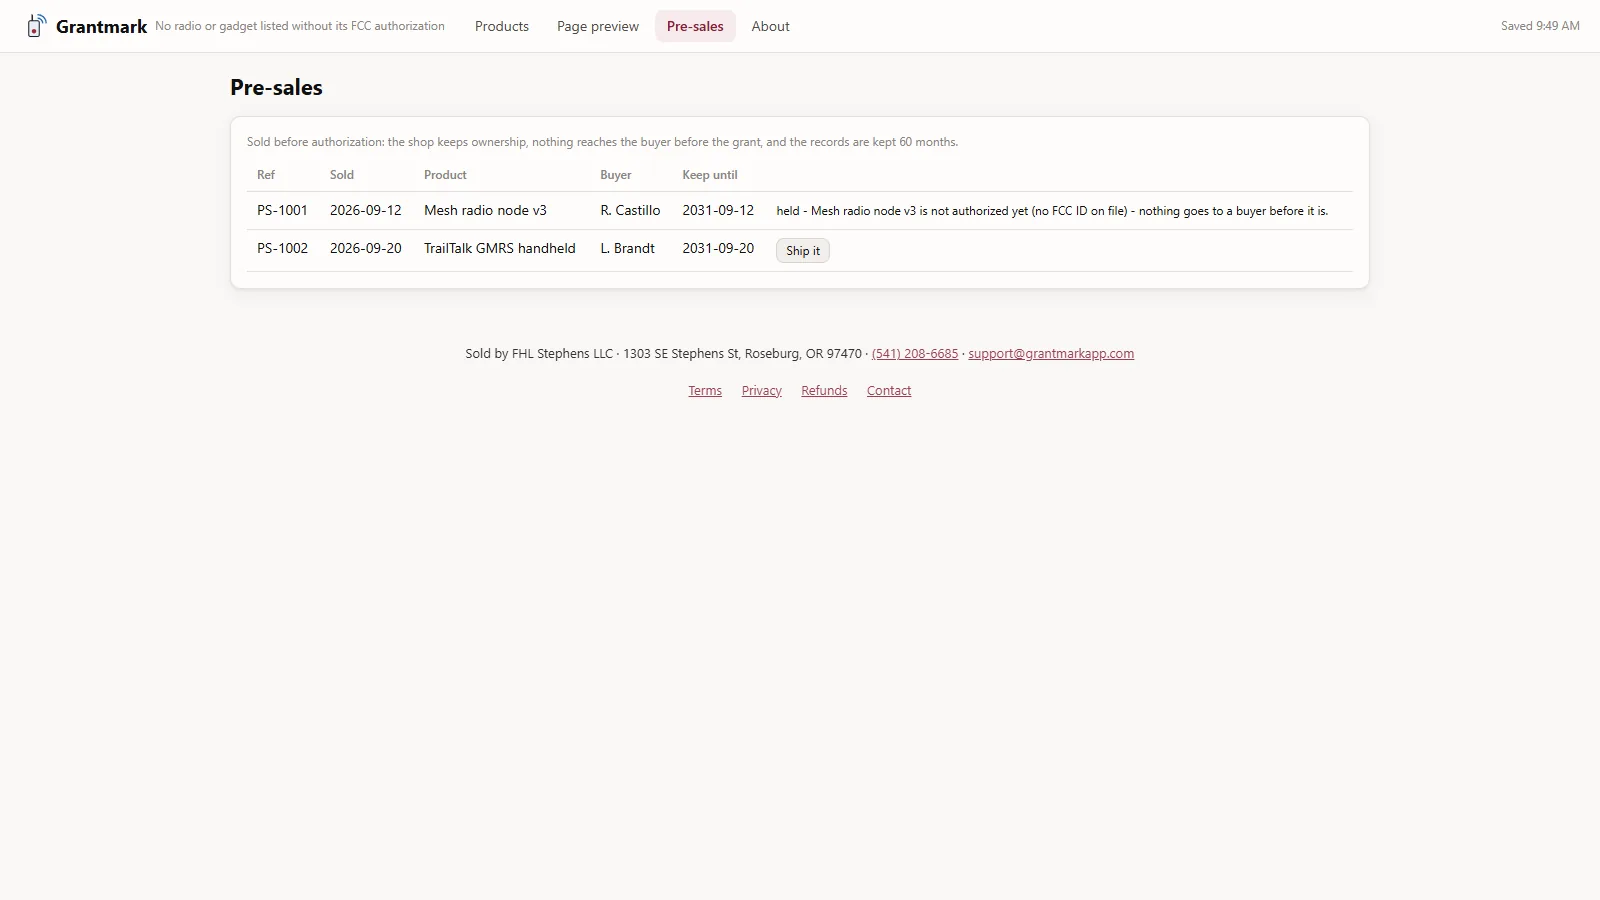
Task: View the Refunds policy link
Action: [x=824, y=391]
